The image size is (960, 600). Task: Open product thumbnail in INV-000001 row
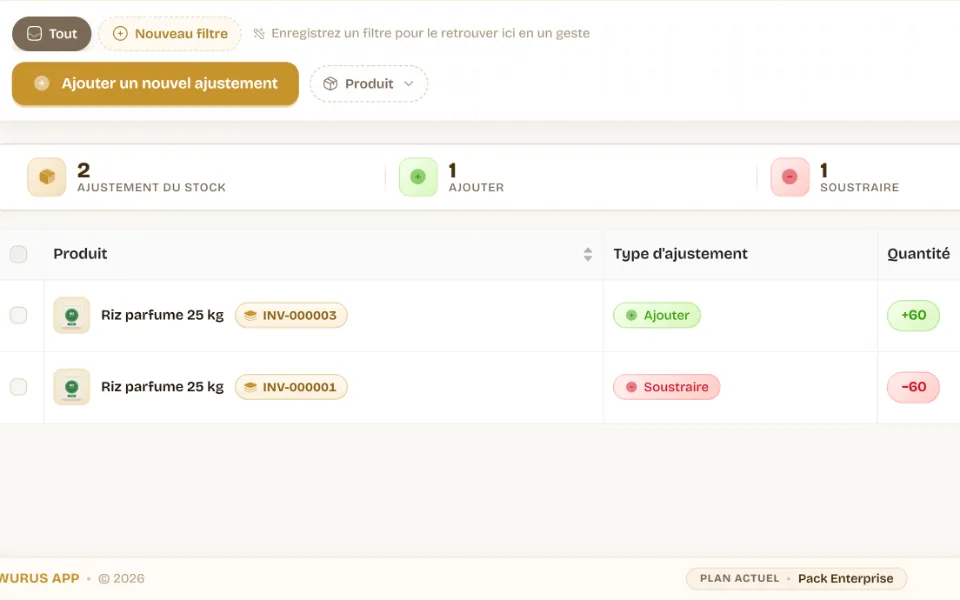72,387
